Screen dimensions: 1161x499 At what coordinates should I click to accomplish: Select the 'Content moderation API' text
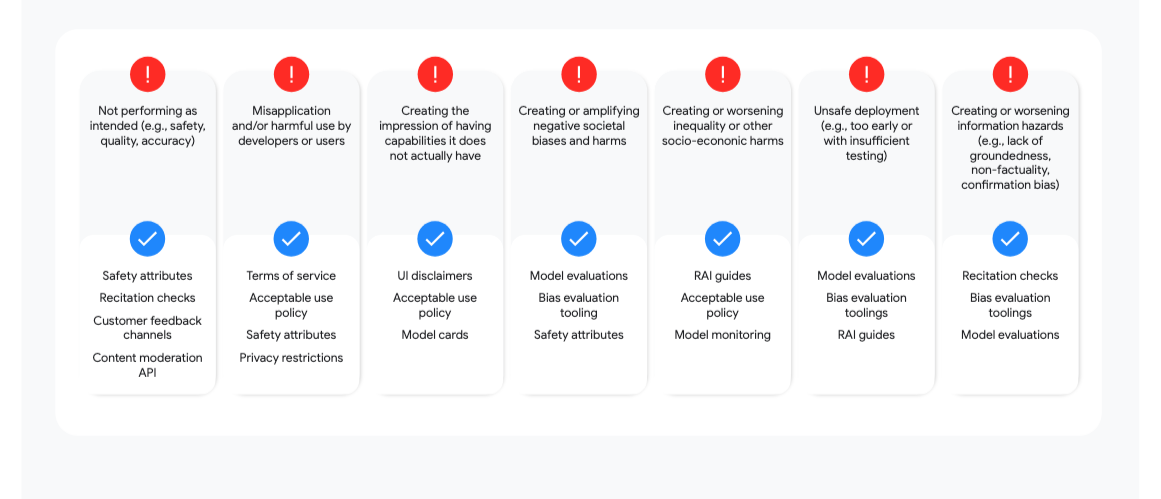click(148, 365)
